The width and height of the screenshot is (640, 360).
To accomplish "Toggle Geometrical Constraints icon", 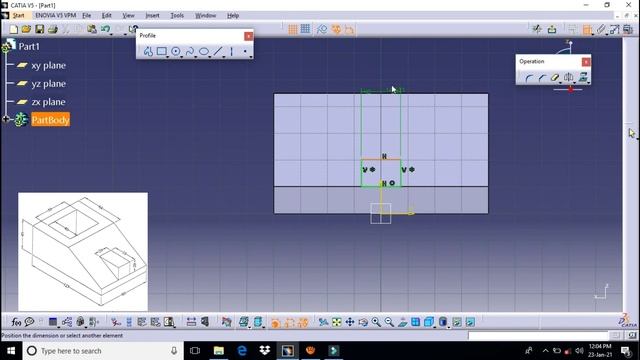I will tap(336, 29).
